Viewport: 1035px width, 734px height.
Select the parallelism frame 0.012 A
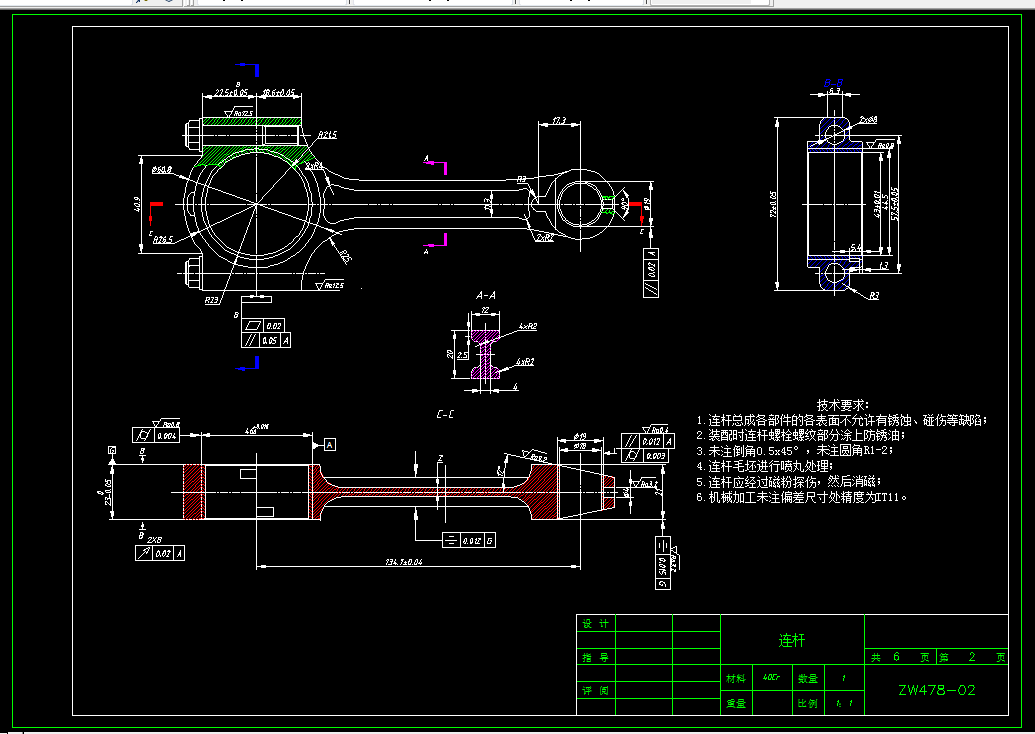[648, 441]
